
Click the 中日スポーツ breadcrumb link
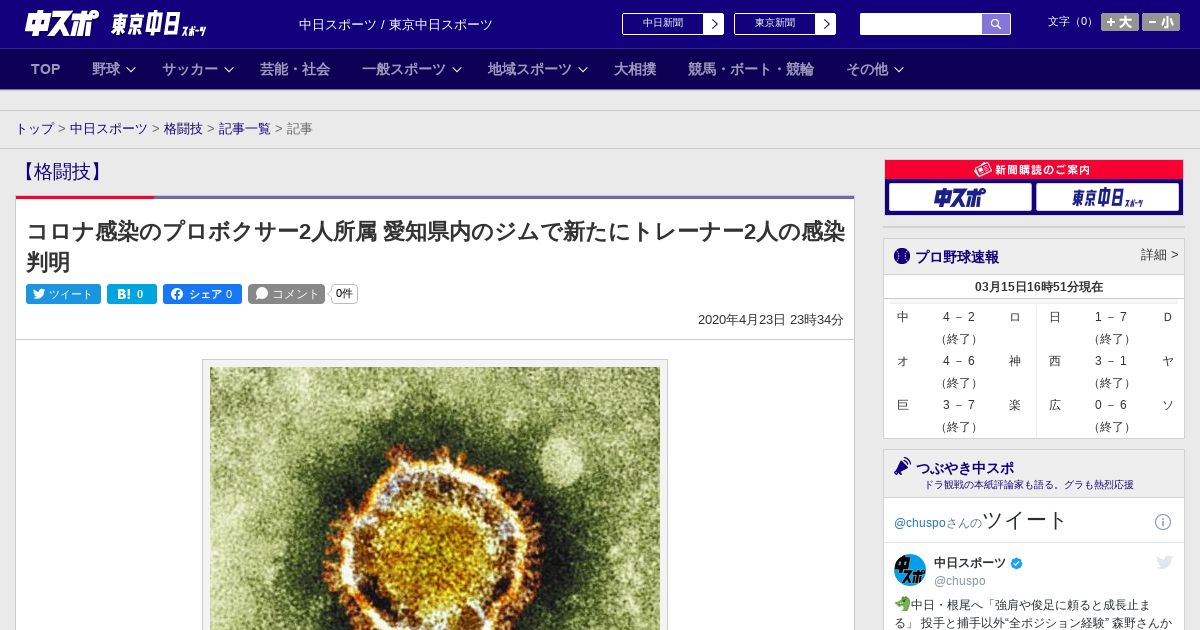coord(109,129)
